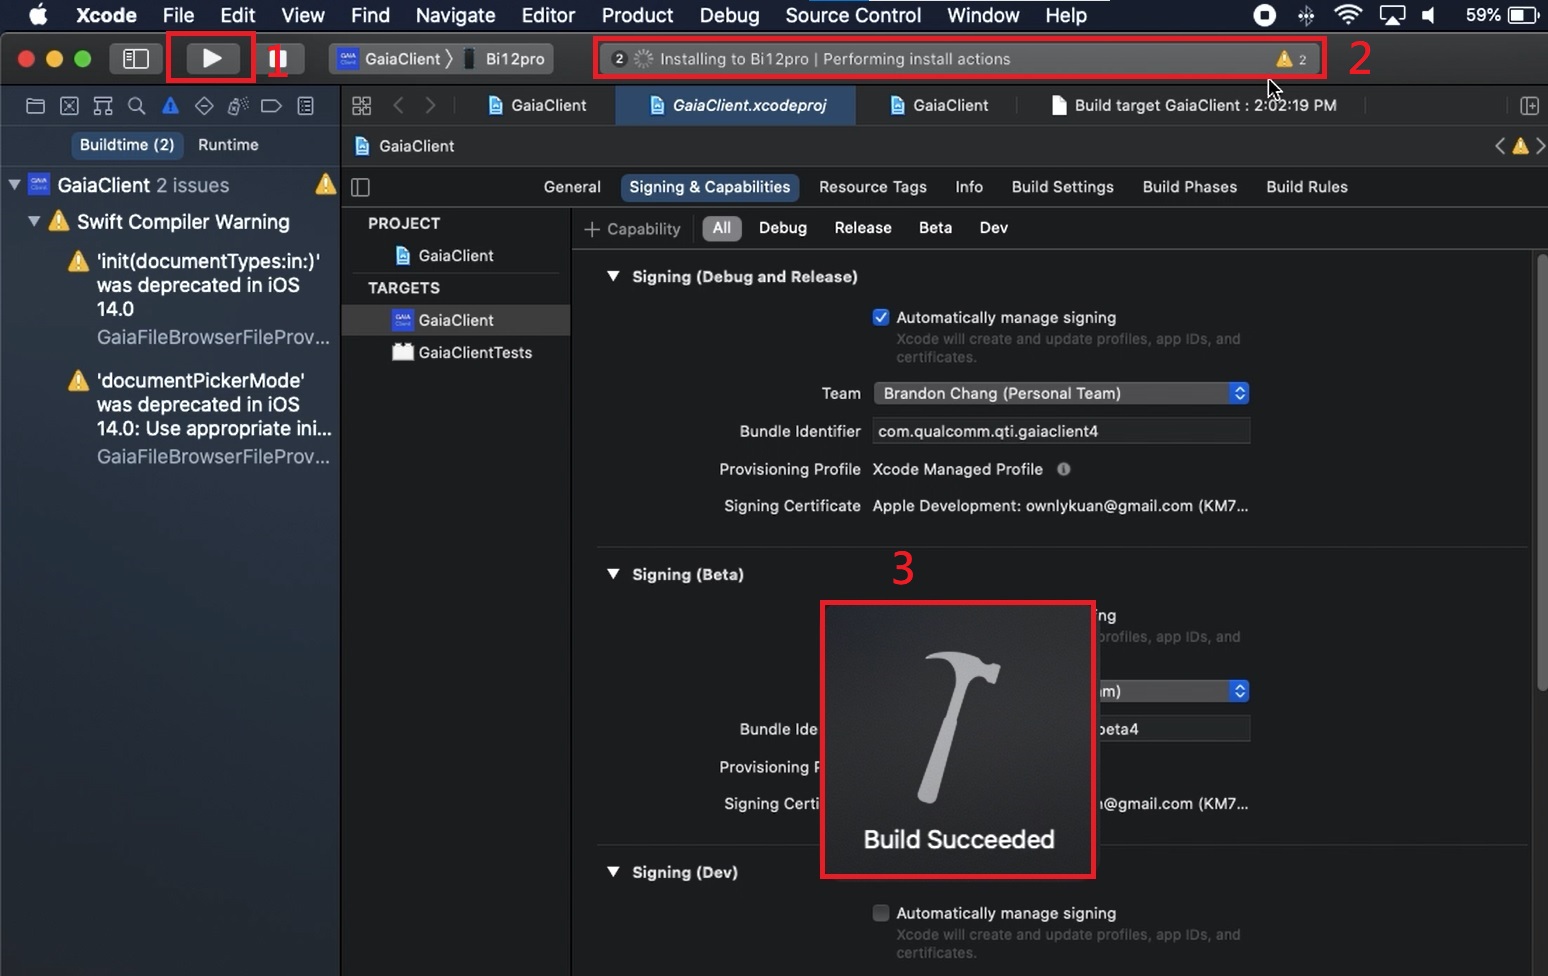Open the Symbol navigator icon
This screenshot has width=1548, height=976.
click(103, 105)
